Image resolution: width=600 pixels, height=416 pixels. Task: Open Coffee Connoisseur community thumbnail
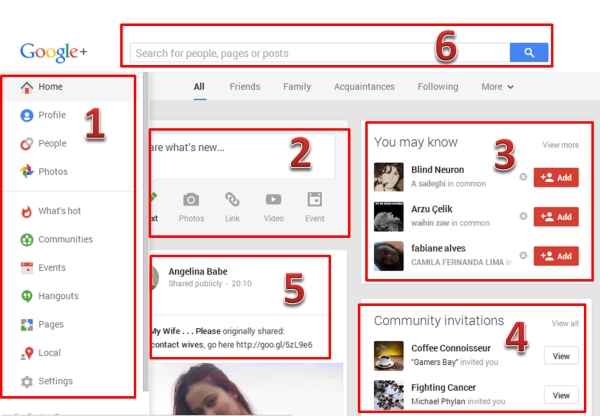point(388,356)
